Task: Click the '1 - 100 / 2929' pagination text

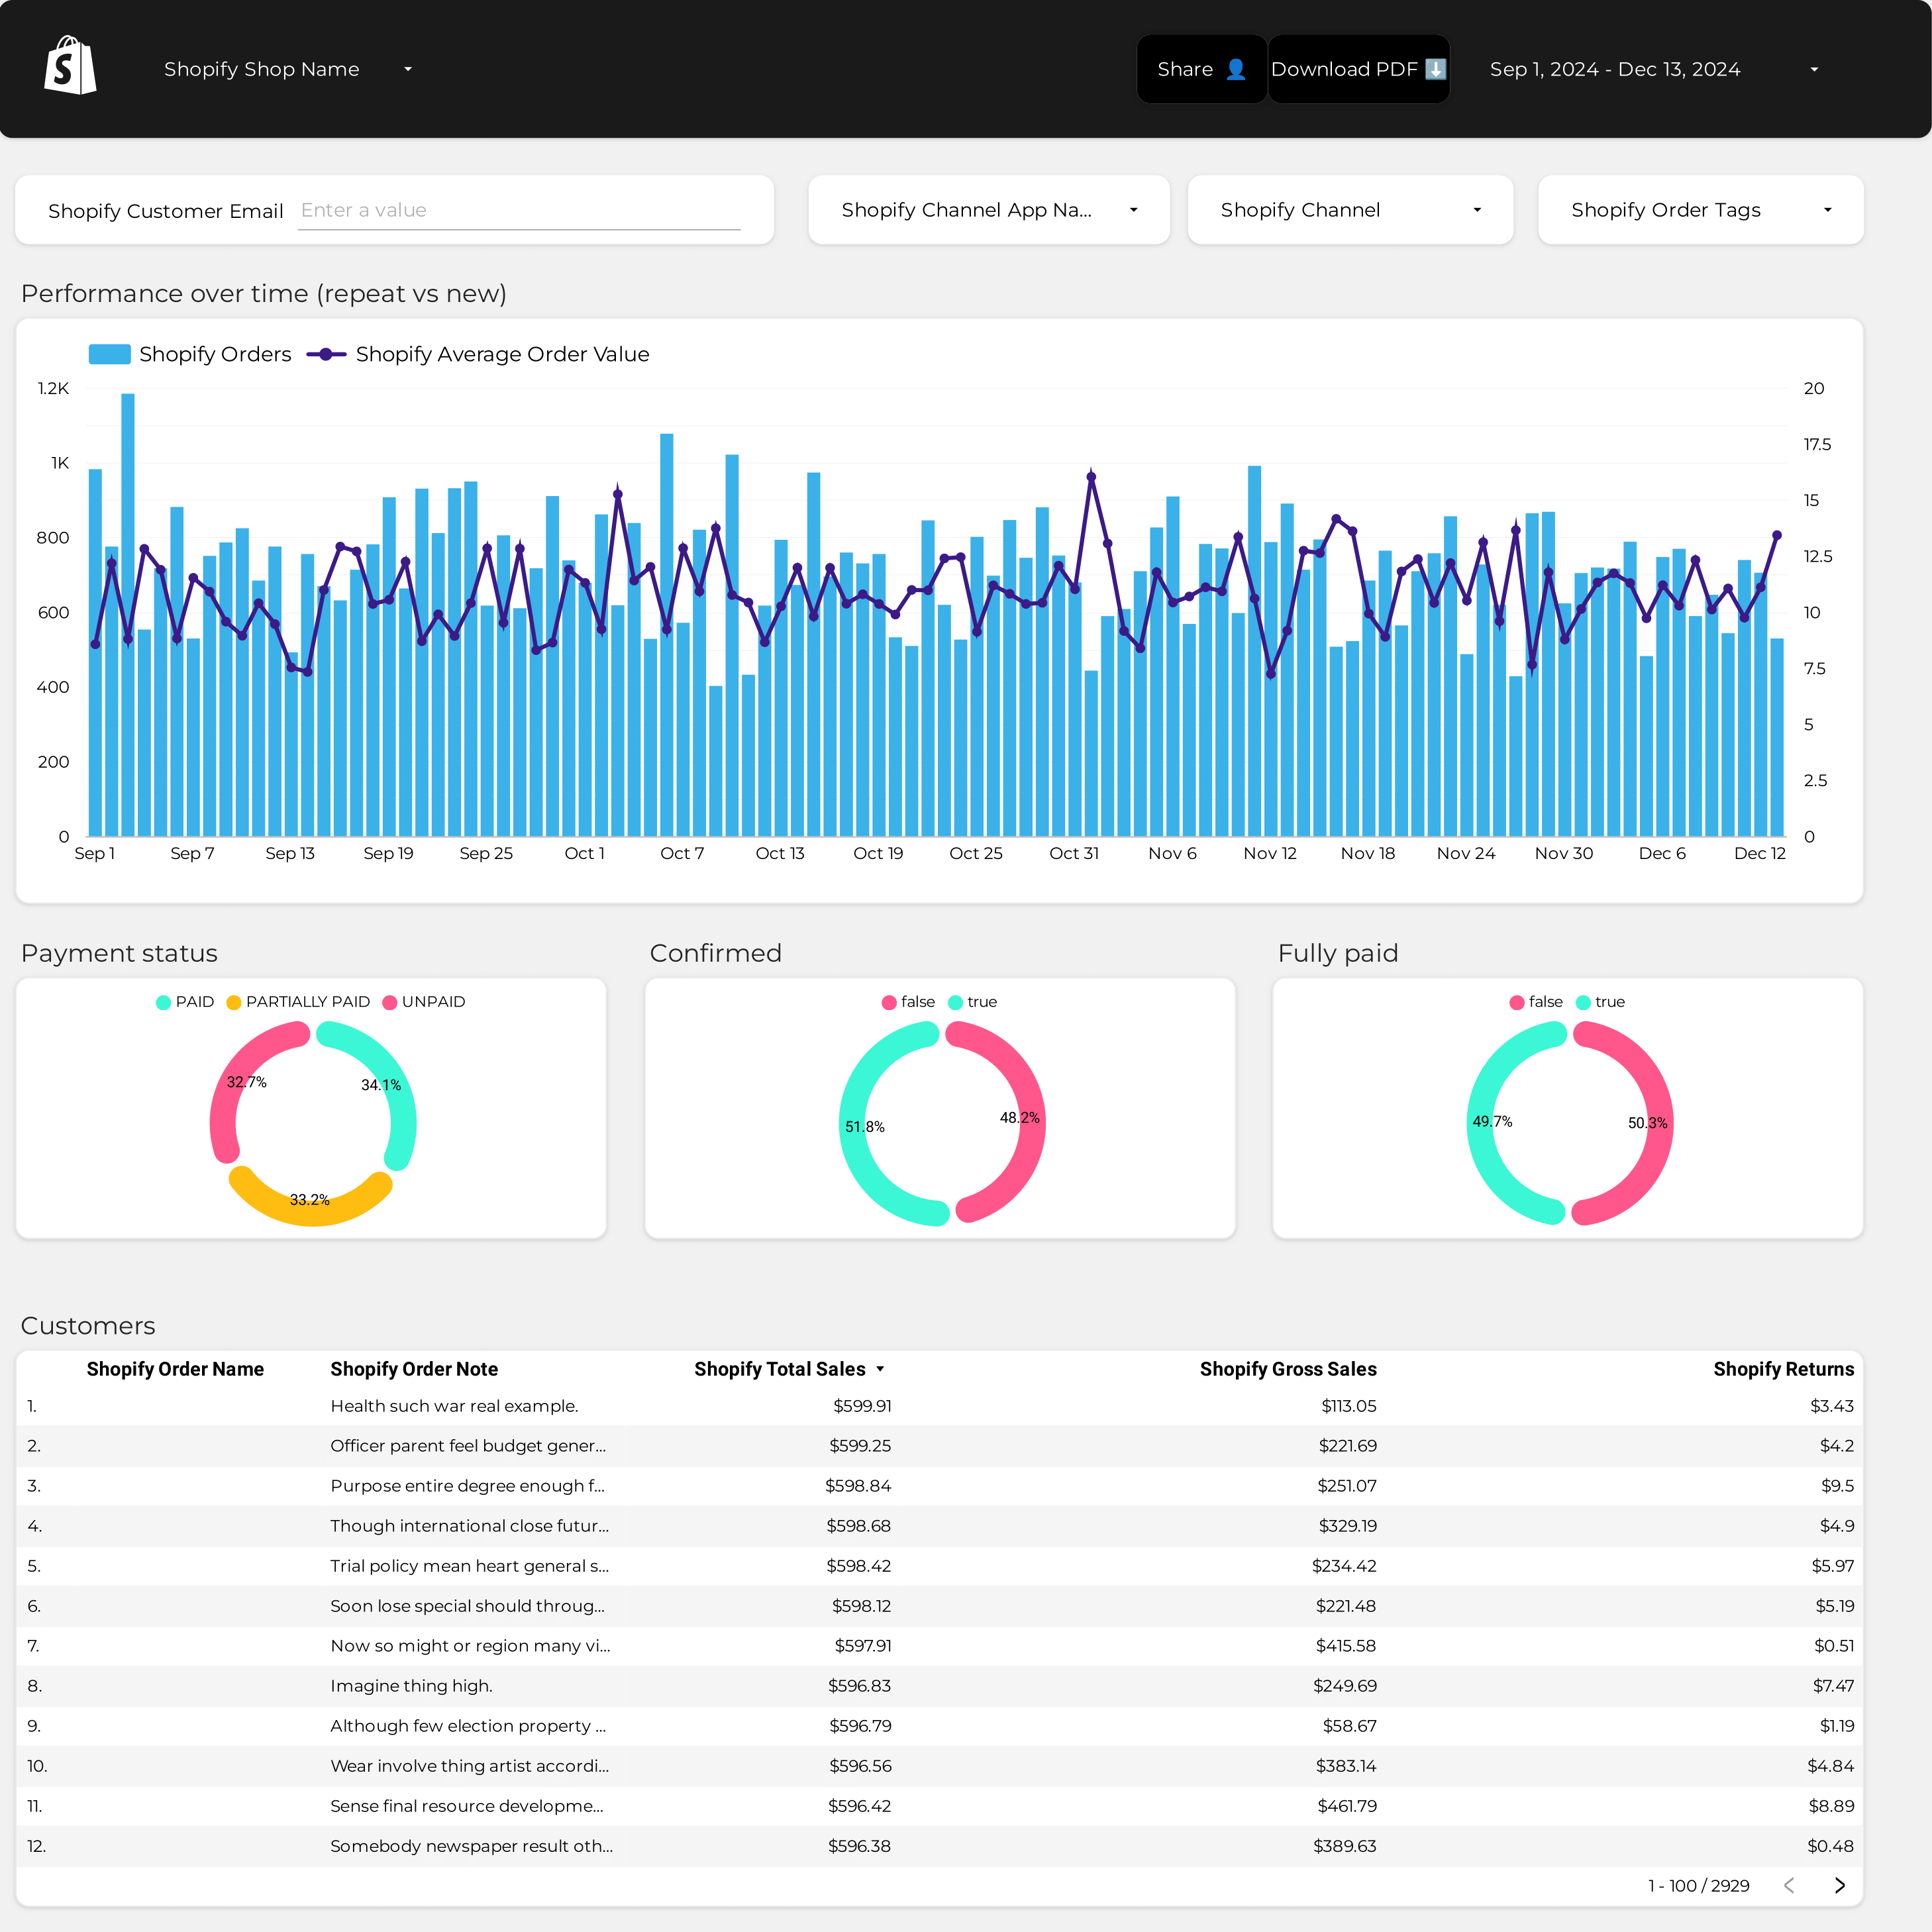Action: pos(1699,1886)
